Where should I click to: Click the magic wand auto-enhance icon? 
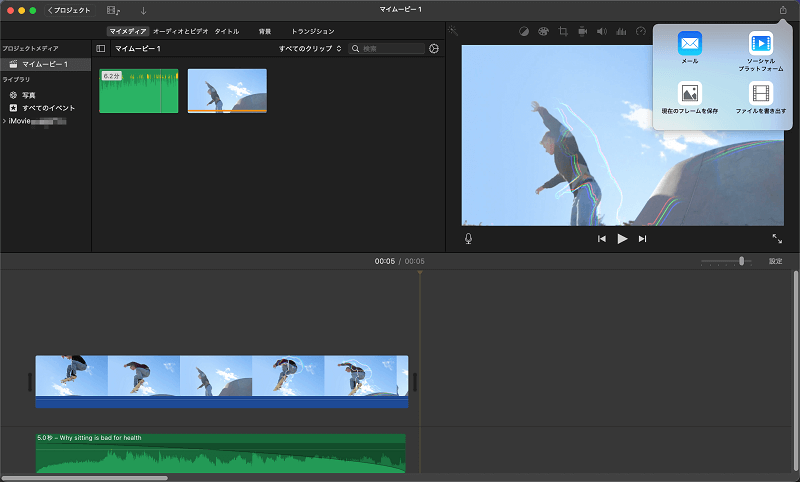tap(453, 31)
